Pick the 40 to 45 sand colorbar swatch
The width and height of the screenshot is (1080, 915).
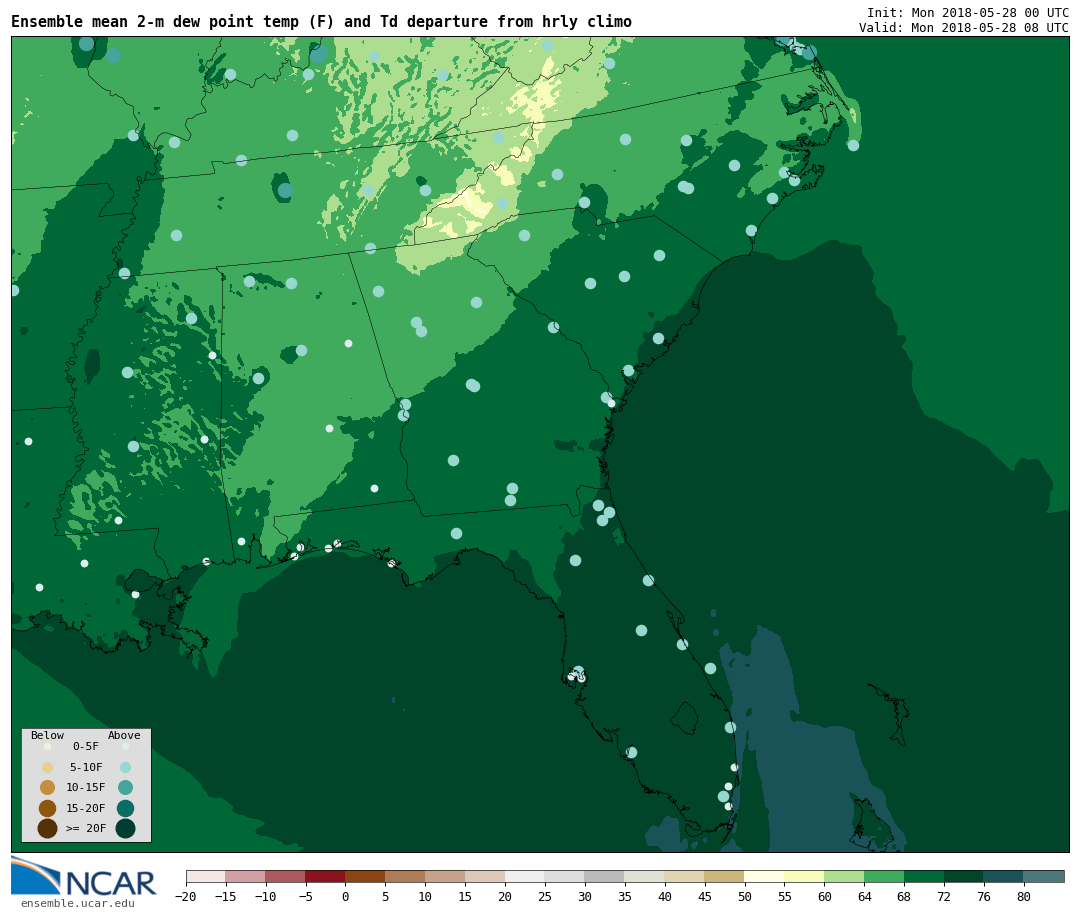tap(685, 876)
